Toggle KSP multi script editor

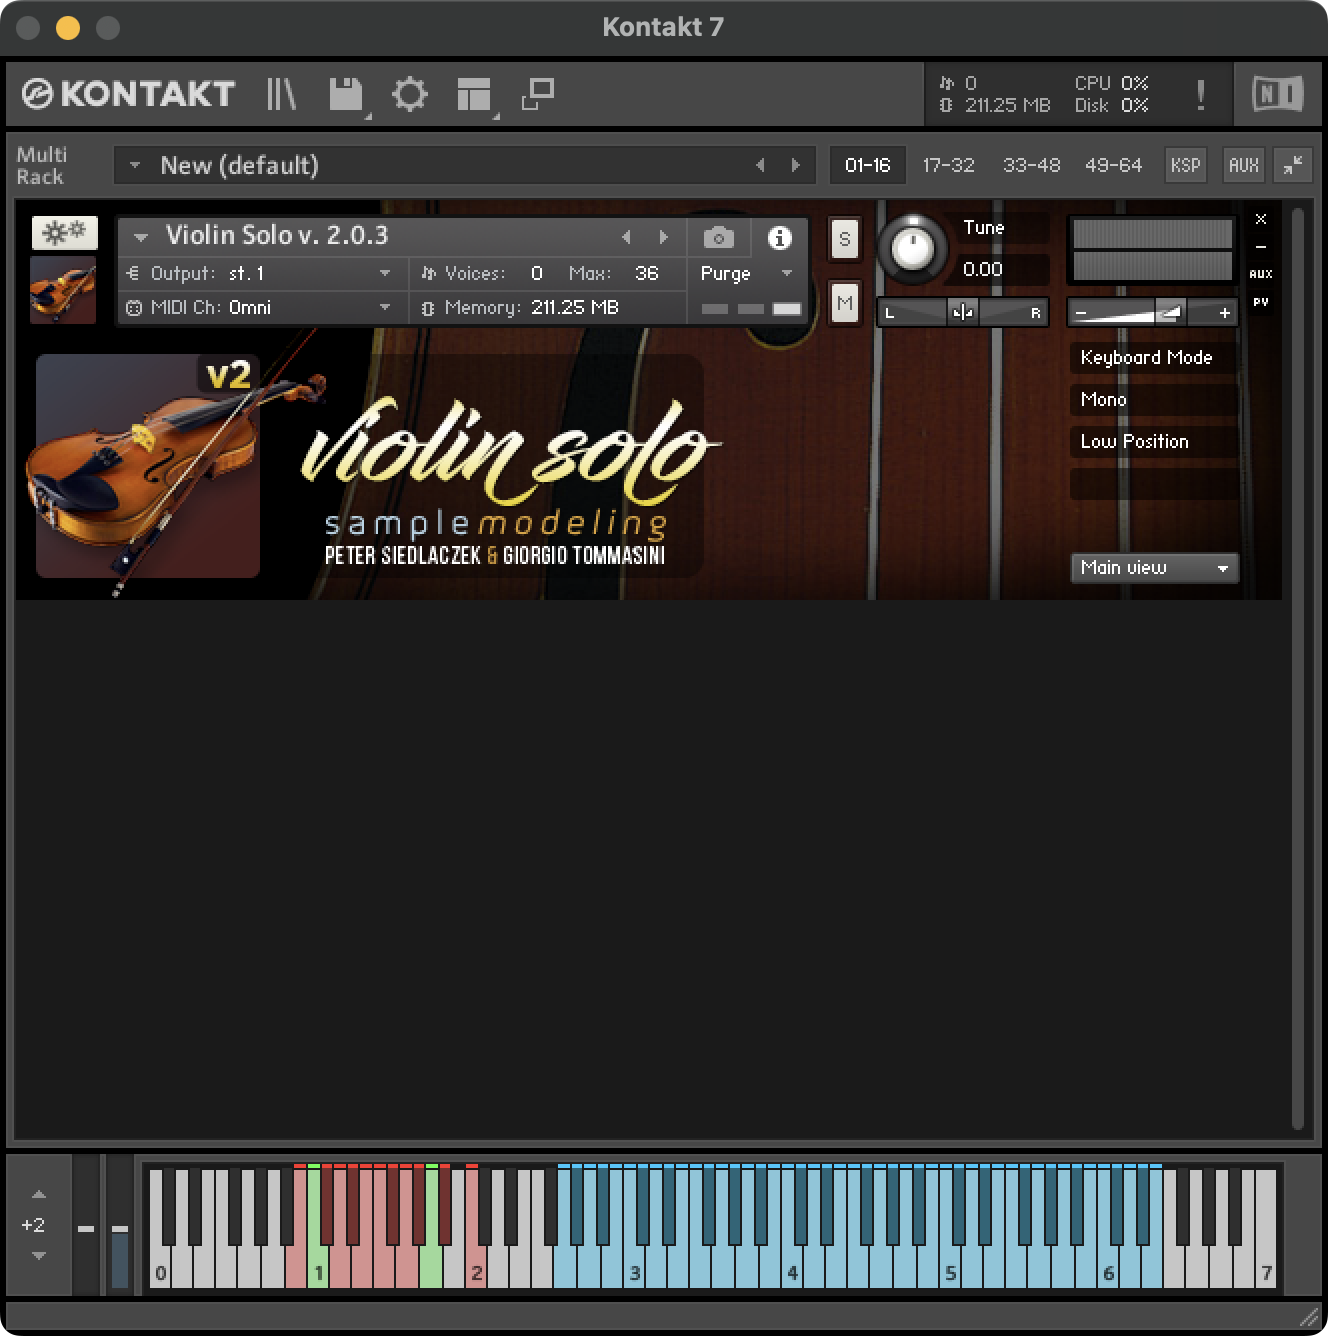tap(1185, 165)
